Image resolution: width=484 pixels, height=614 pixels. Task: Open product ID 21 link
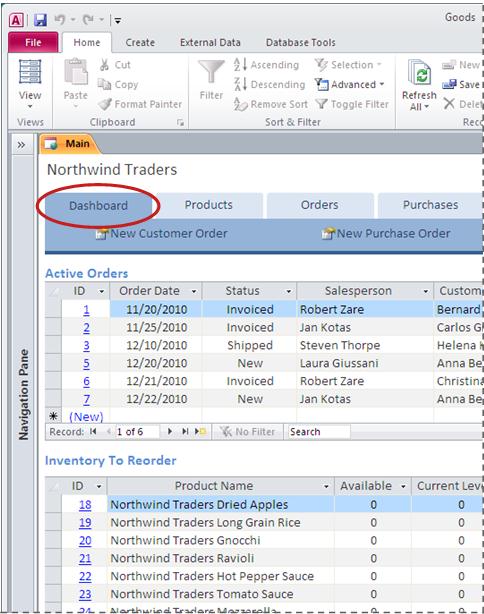(x=85, y=558)
